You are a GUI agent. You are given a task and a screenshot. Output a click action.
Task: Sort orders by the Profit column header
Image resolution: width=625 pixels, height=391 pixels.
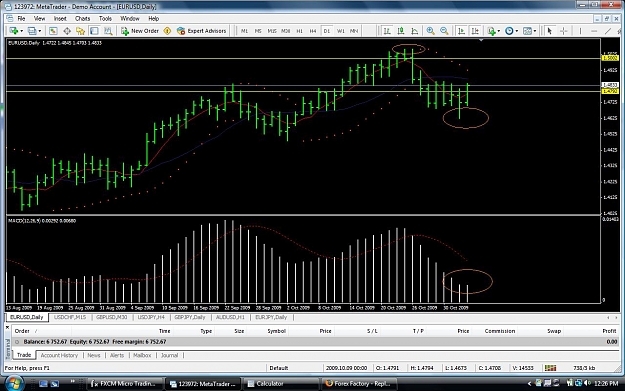(609, 331)
